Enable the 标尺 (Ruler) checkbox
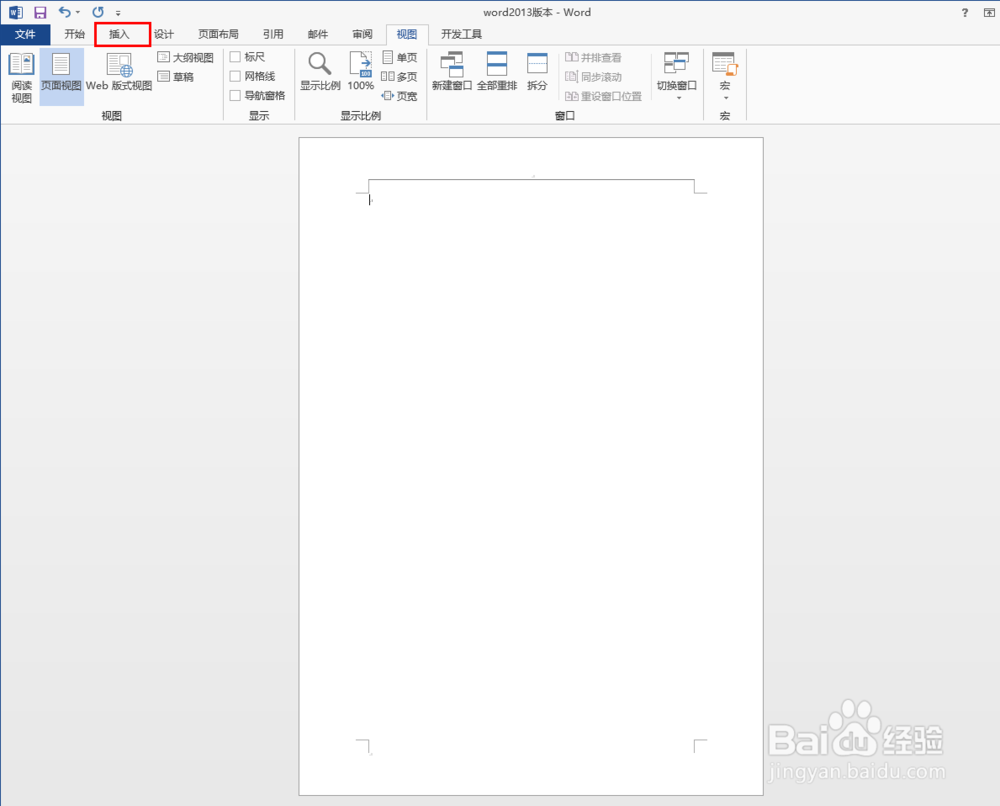The height and width of the screenshot is (806, 1000). pyautogui.click(x=235, y=57)
